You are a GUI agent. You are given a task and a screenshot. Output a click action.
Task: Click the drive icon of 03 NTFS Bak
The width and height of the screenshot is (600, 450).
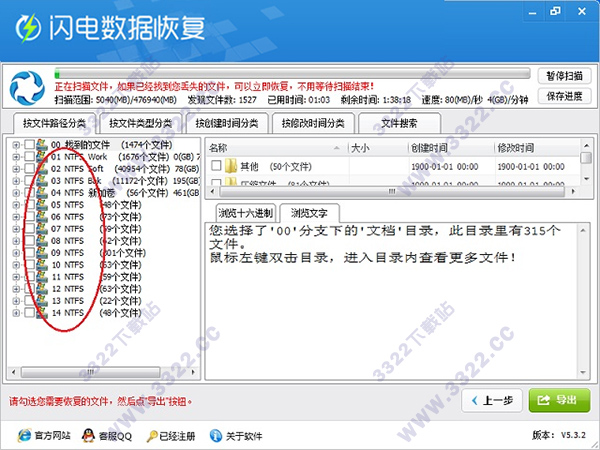pos(42,181)
